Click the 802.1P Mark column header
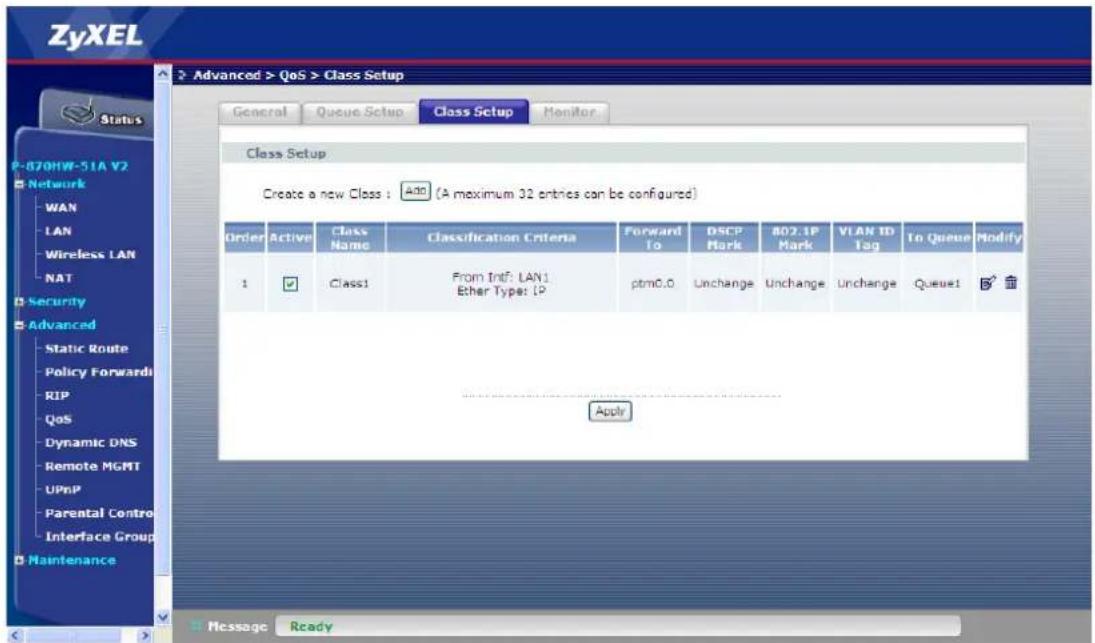The width and height of the screenshot is (1095, 643). pos(795,238)
